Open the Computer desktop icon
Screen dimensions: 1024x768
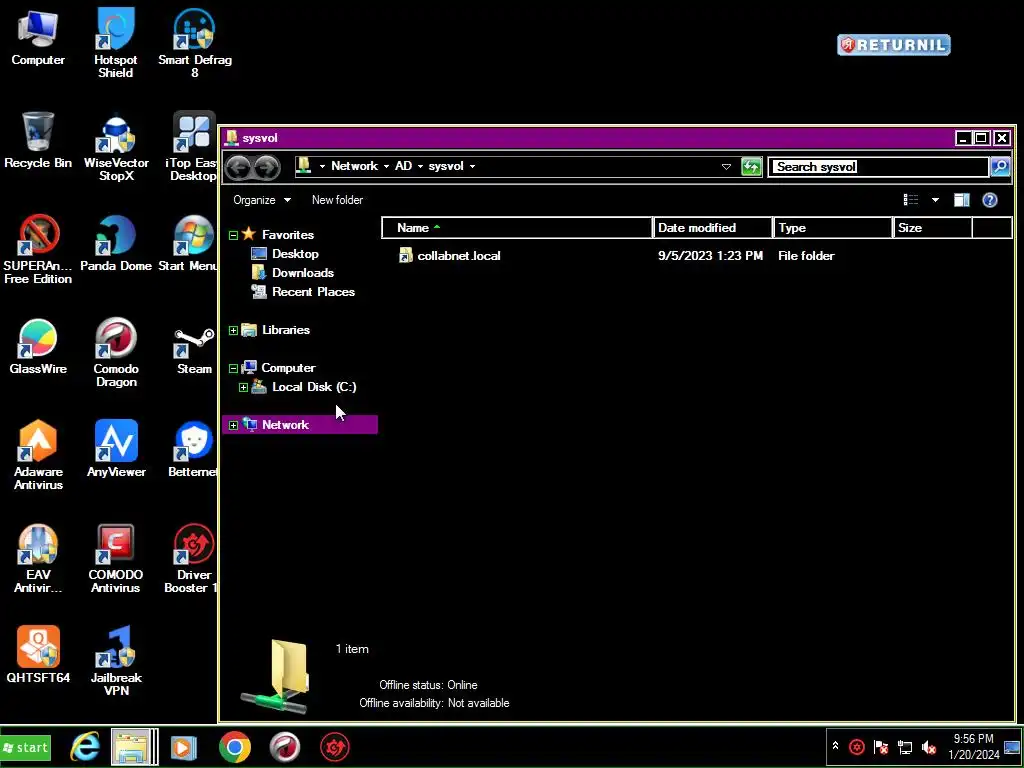point(38,38)
